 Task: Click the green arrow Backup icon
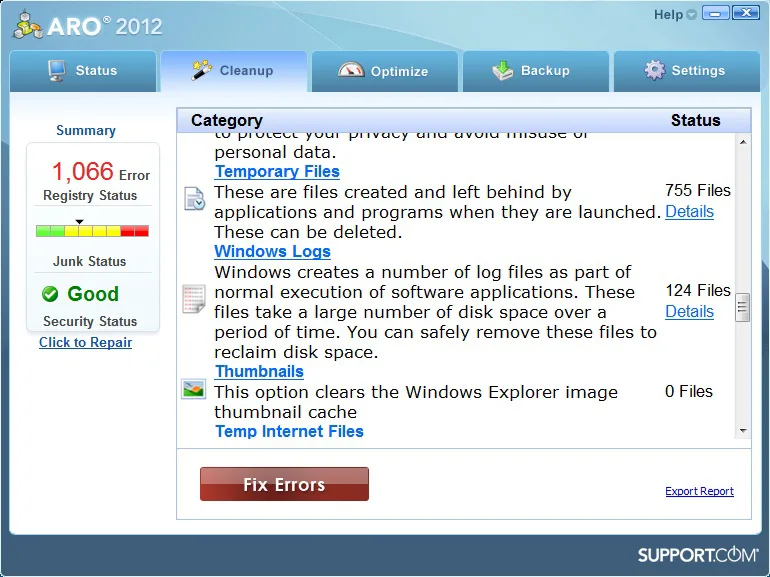502,70
